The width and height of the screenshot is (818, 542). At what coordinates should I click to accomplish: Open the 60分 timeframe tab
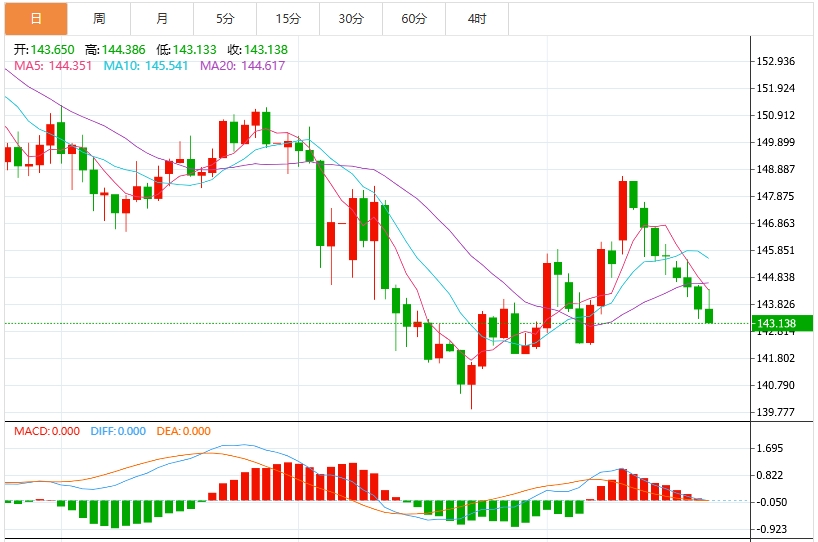point(414,19)
